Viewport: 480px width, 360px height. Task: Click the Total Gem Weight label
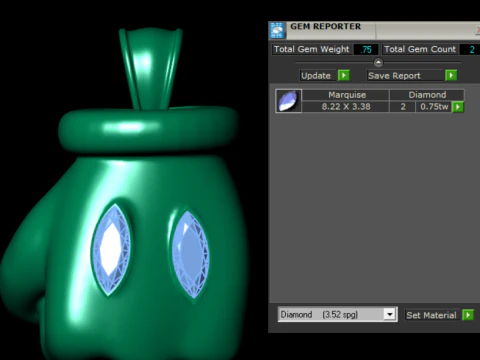point(312,49)
